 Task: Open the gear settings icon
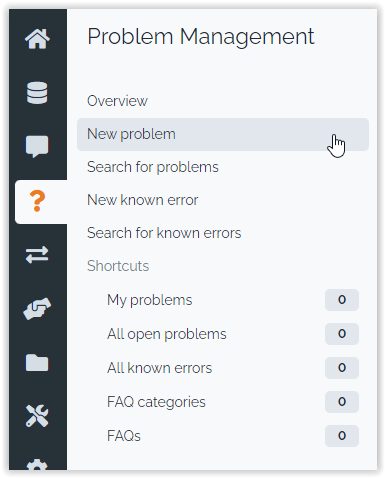click(37, 465)
